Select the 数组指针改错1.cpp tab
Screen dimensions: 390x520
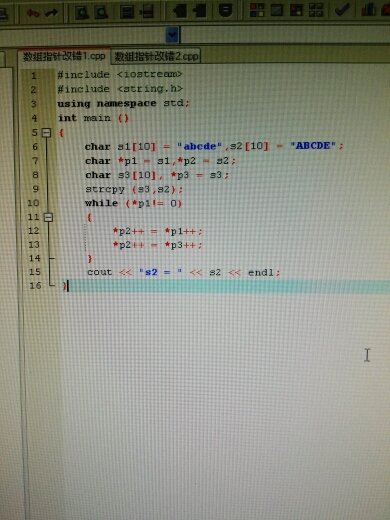[64, 56]
